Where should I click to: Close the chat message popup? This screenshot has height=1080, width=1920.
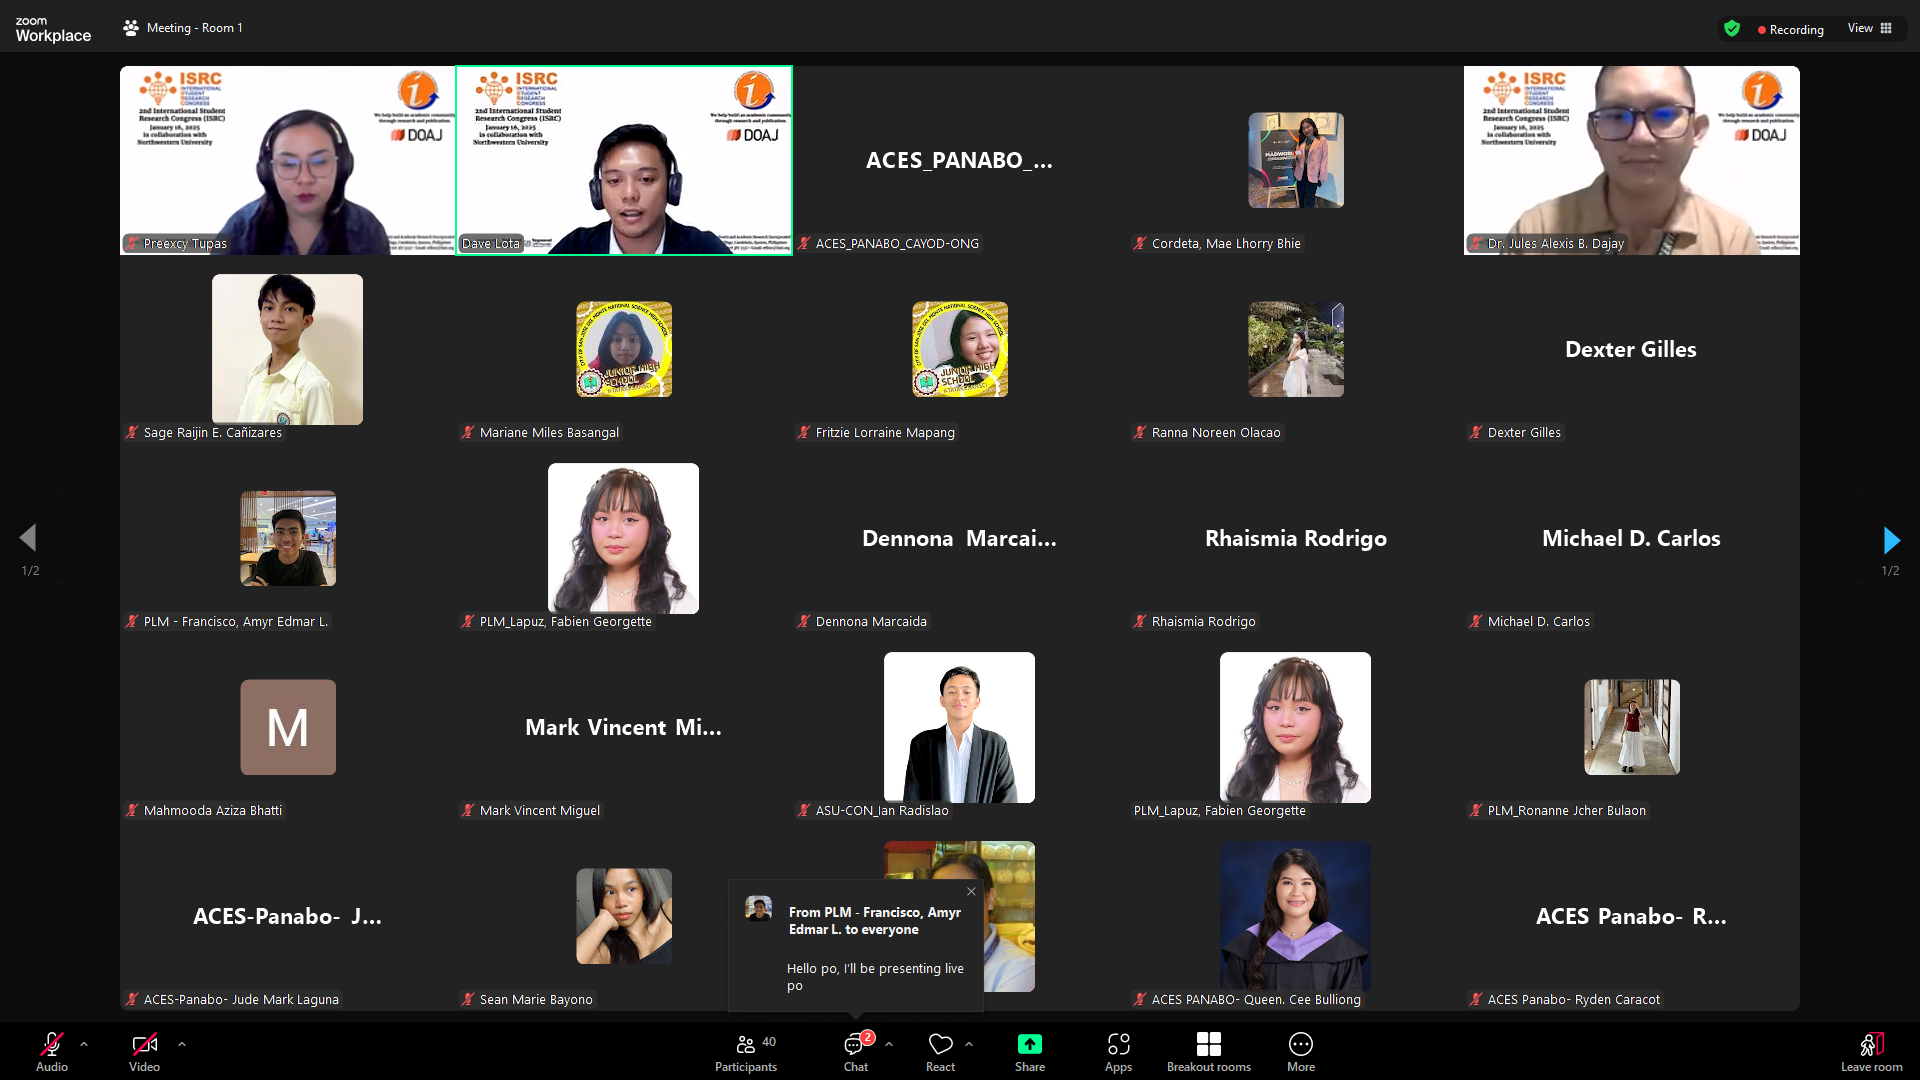(971, 891)
